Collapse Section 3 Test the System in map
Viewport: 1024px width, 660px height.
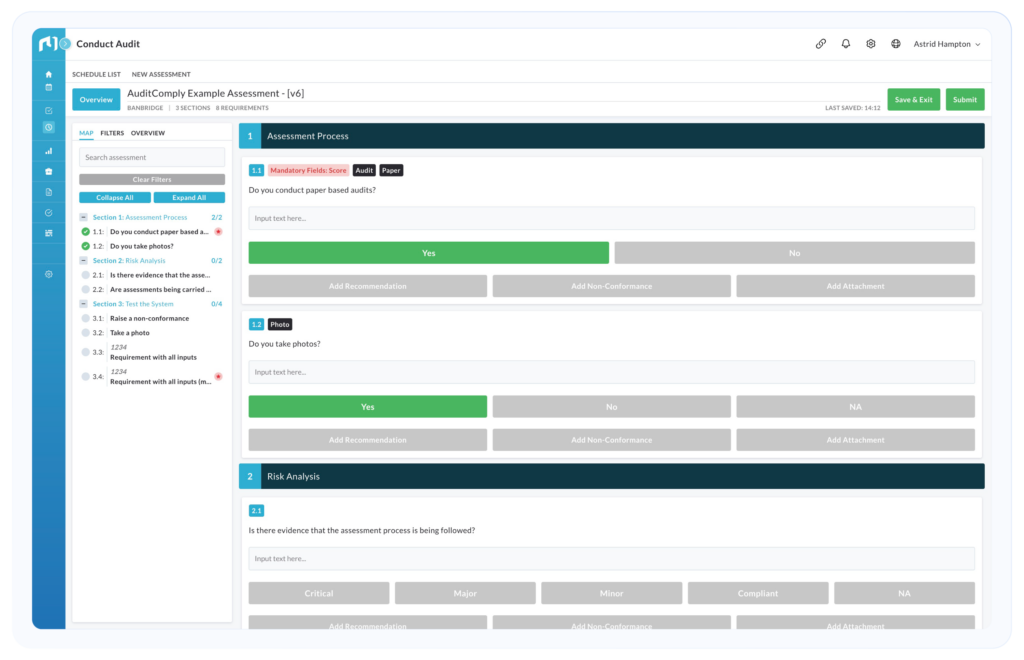(84, 304)
